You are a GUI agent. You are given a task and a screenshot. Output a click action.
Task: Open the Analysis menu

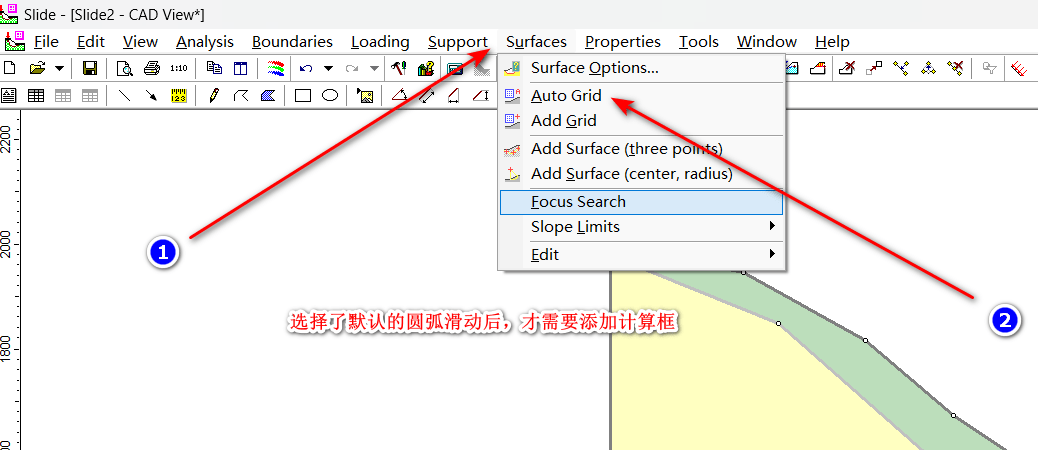tap(205, 42)
